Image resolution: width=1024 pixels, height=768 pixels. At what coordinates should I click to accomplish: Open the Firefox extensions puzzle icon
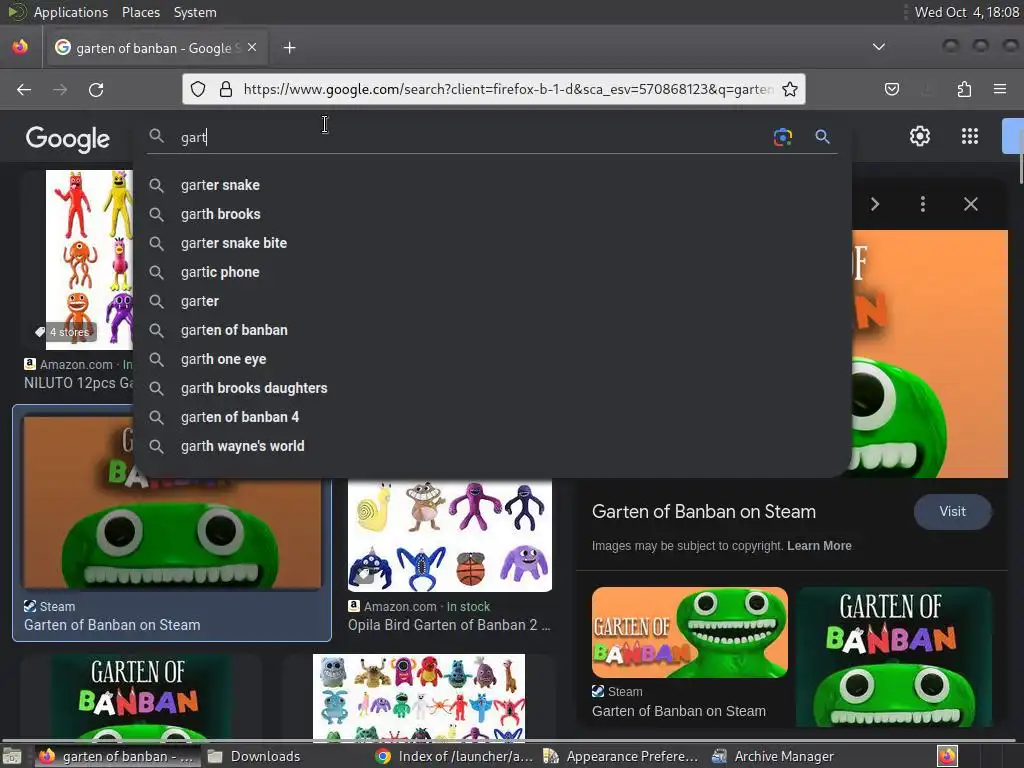click(x=964, y=89)
